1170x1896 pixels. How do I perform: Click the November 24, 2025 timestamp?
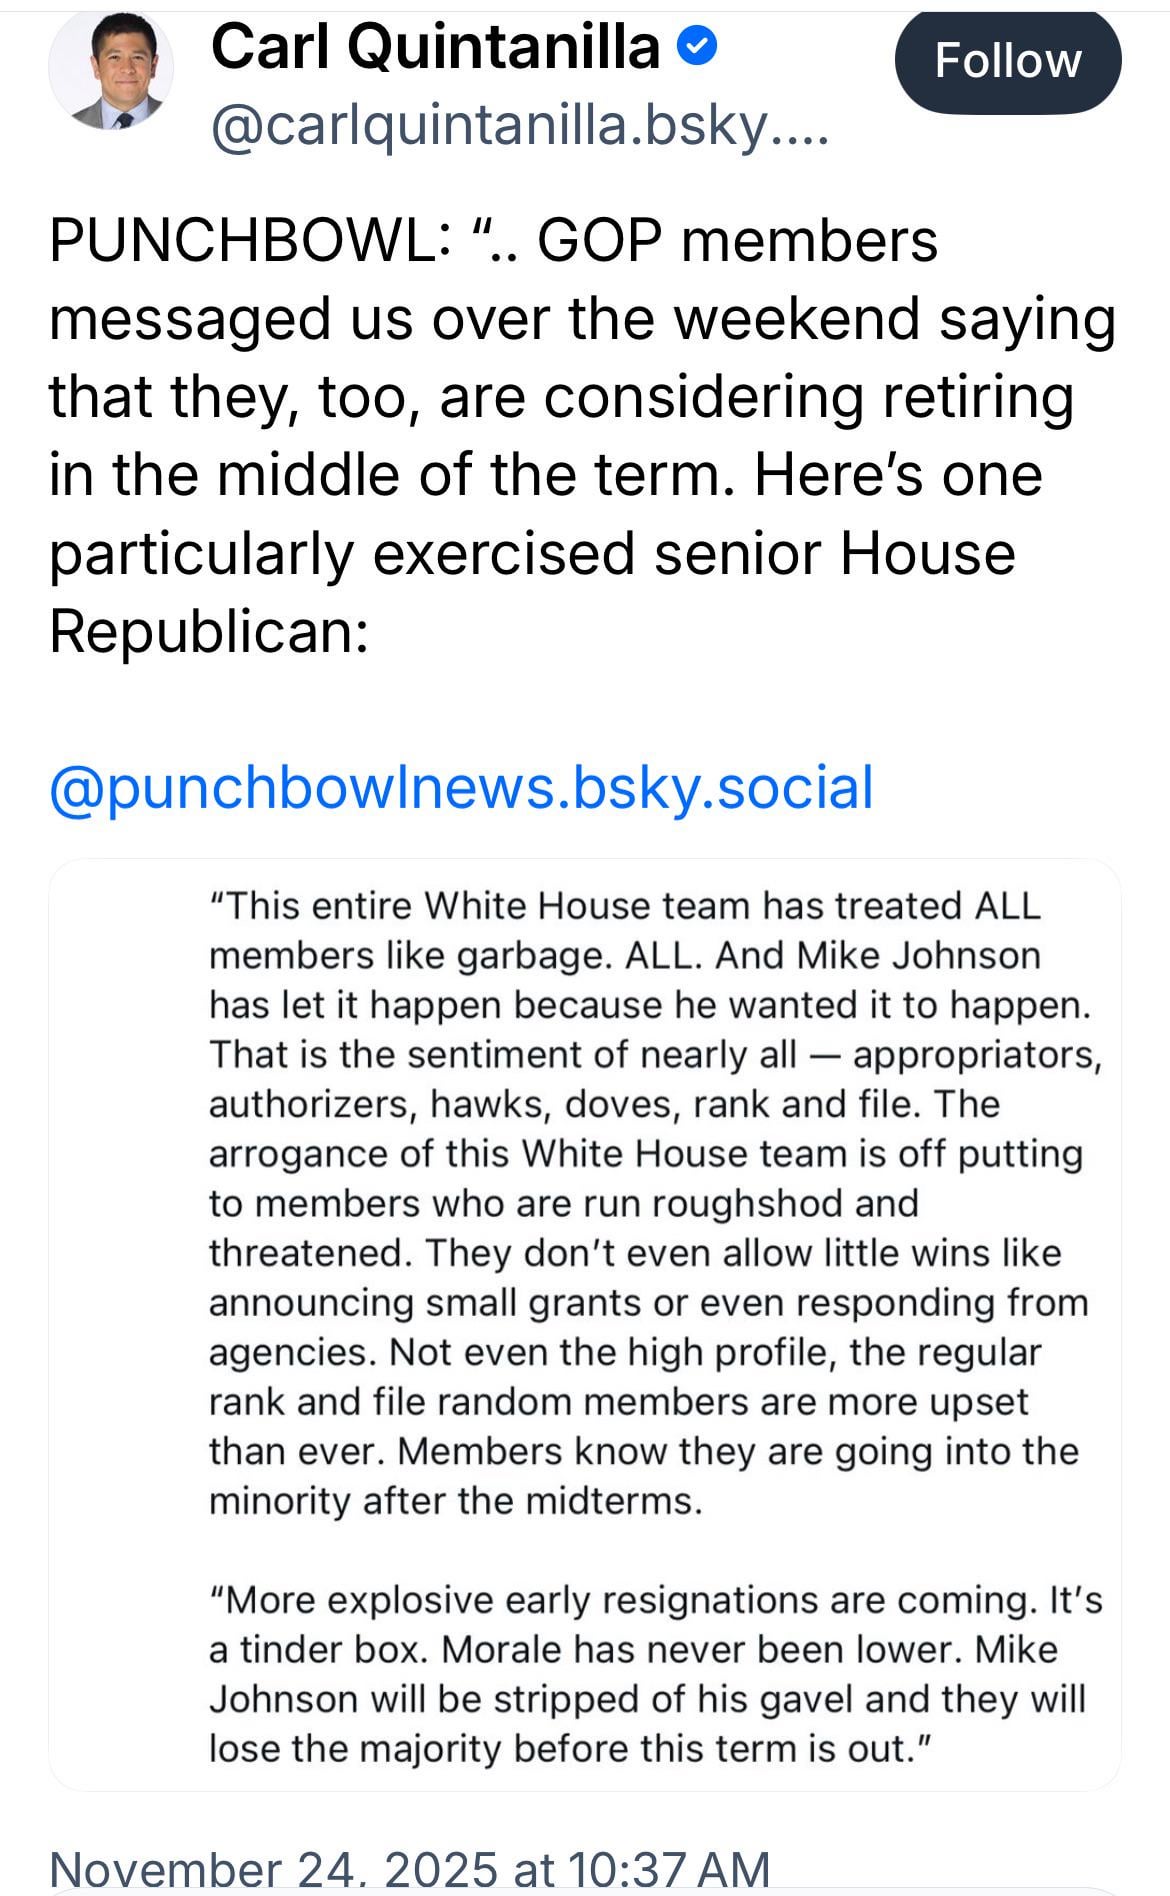point(409,1868)
